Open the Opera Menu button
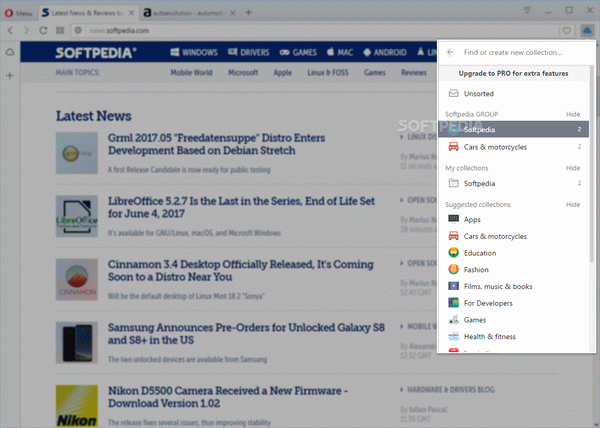This screenshot has width=600, height=428. tap(18, 13)
